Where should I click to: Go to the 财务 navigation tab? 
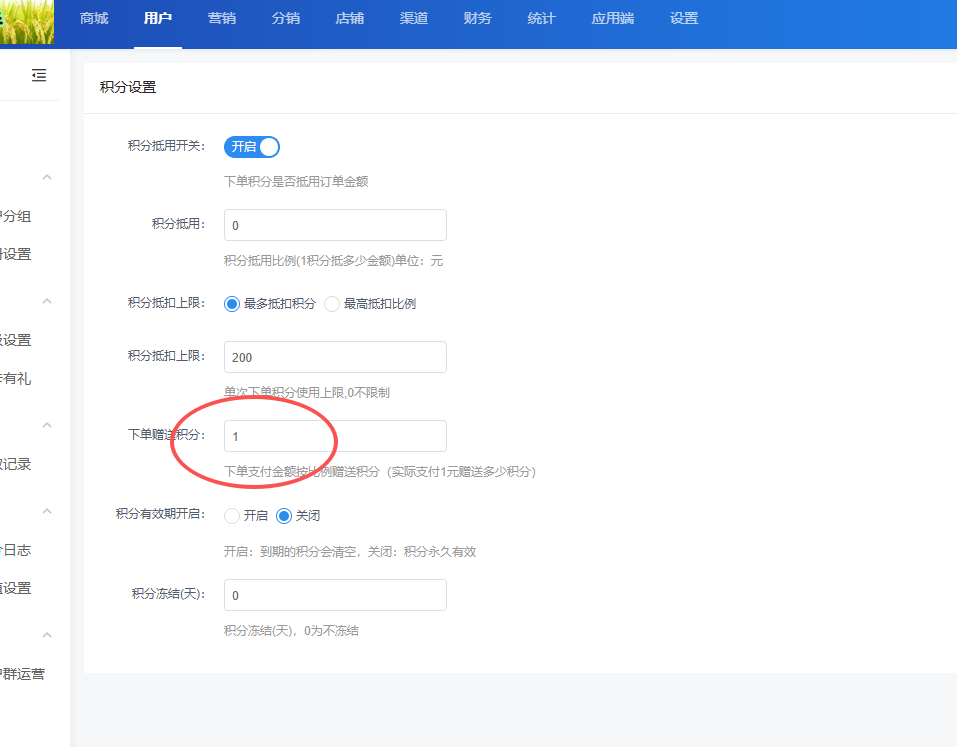click(x=478, y=19)
